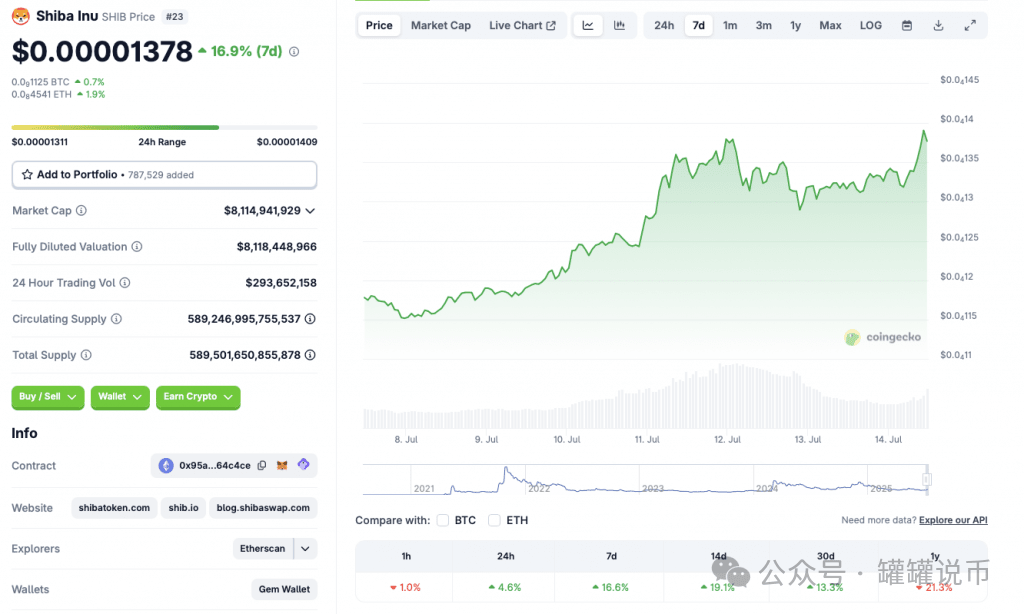Select the Market Cap chart tab
Image resolution: width=1024 pixels, height=614 pixels.
coord(441,25)
